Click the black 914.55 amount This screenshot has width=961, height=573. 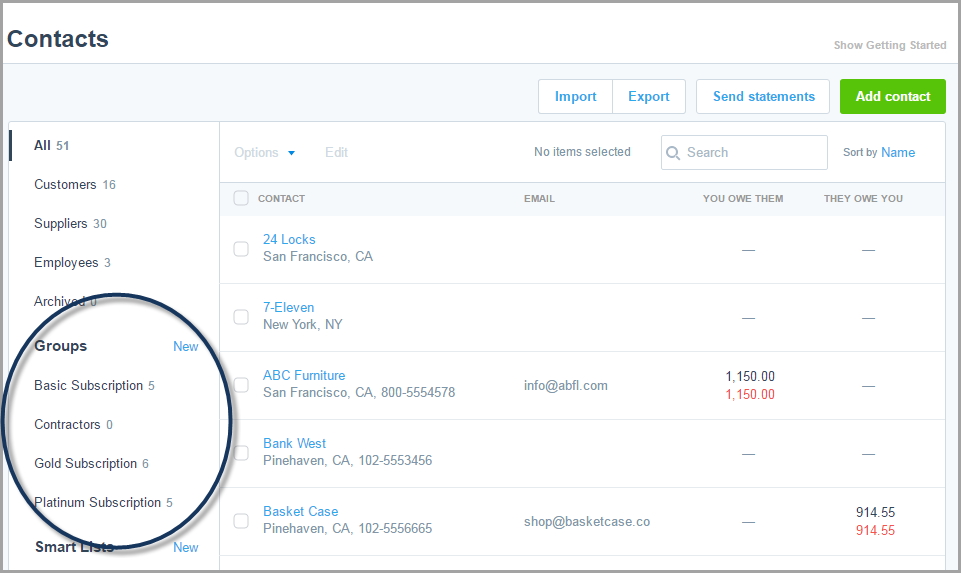point(875,512)
